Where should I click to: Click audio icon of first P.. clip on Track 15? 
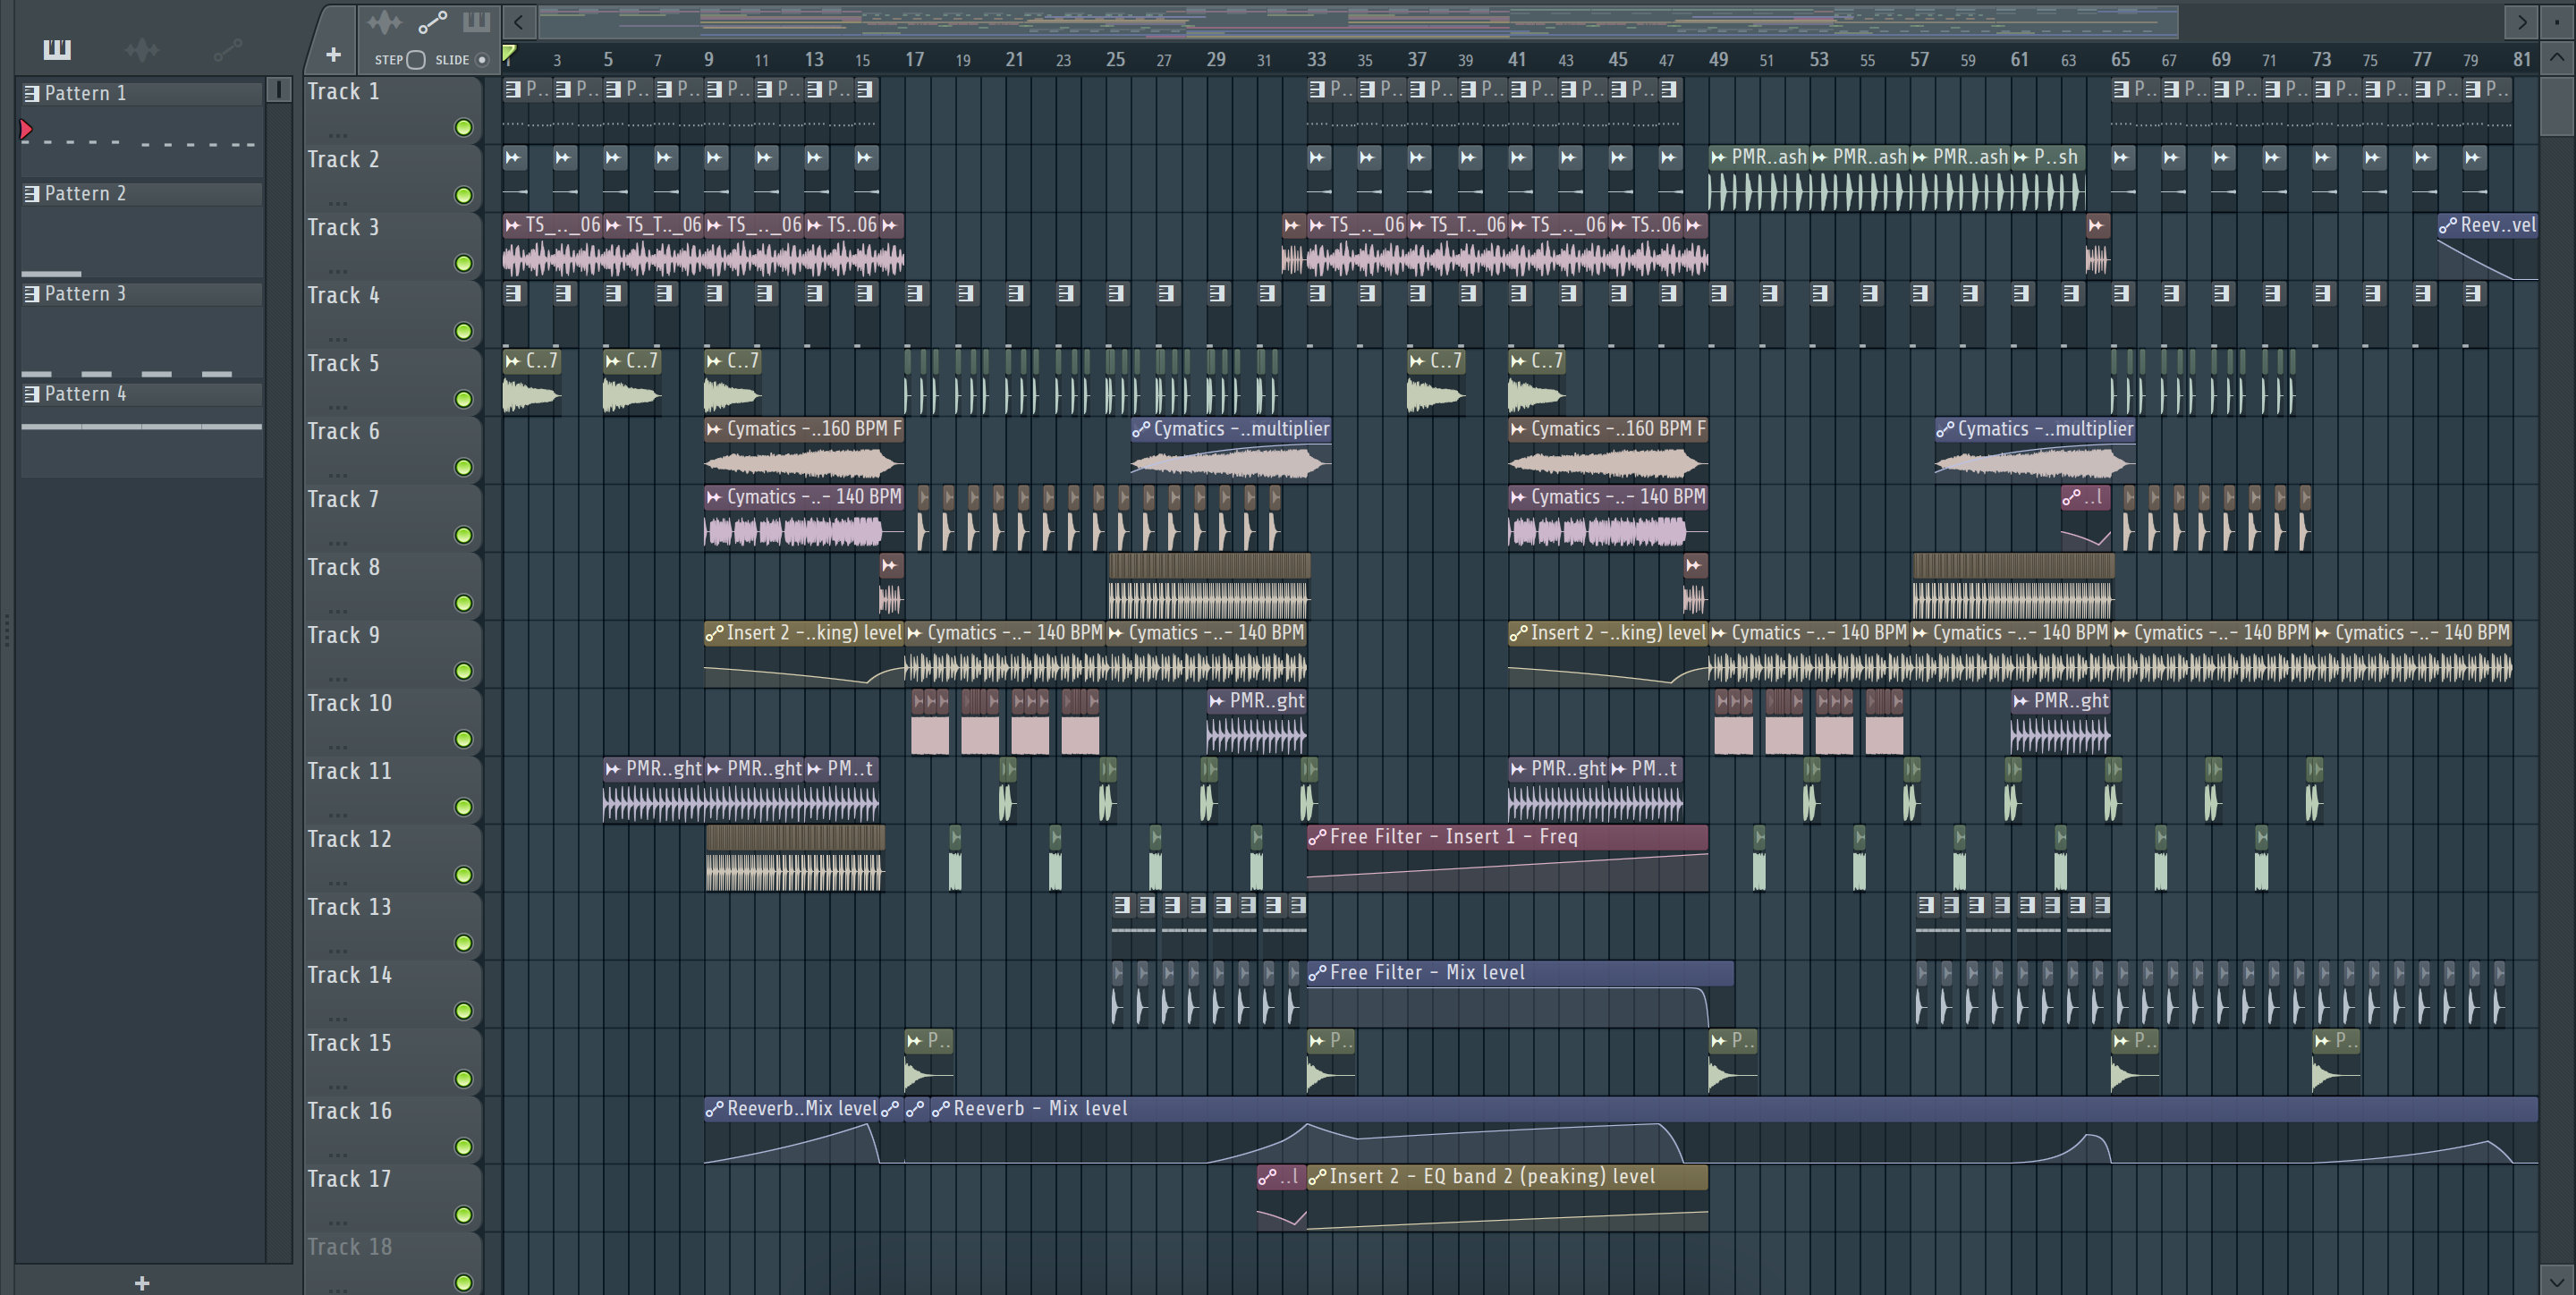click(x=915, y=1041)
